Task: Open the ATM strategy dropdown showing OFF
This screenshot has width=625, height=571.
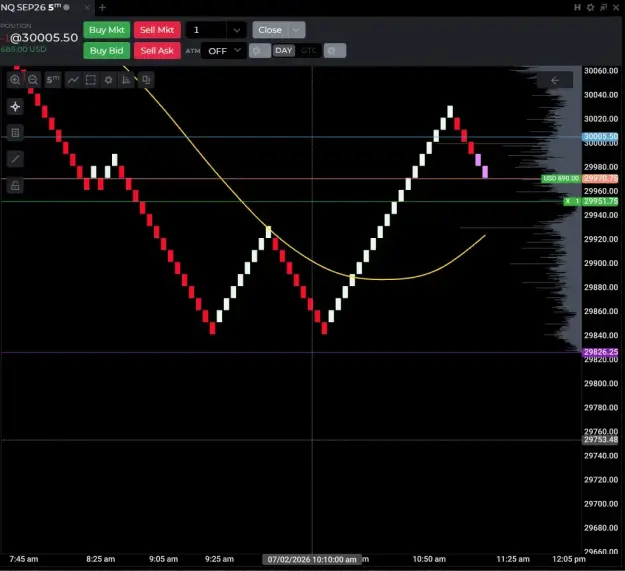Action: (x=224, y=51)
